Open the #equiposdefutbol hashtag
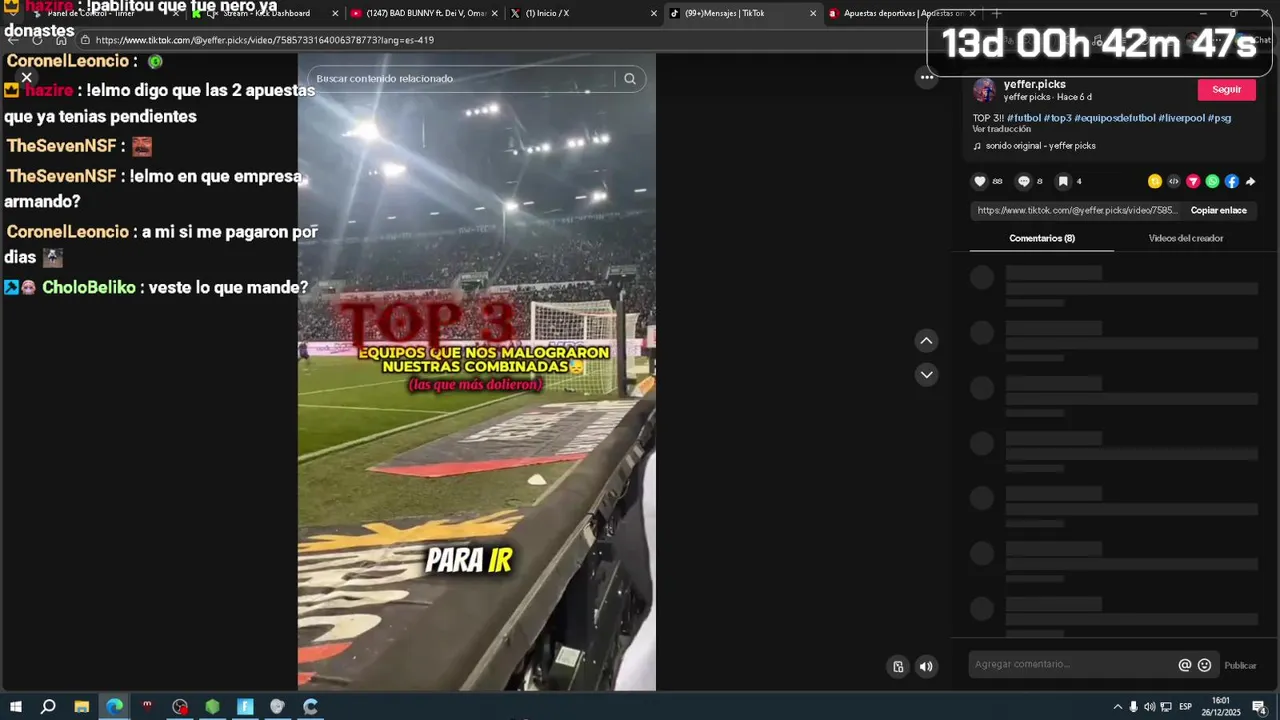Image resolution: width=1280 pixels, height=720 pixels. (x=1115, y=118)
